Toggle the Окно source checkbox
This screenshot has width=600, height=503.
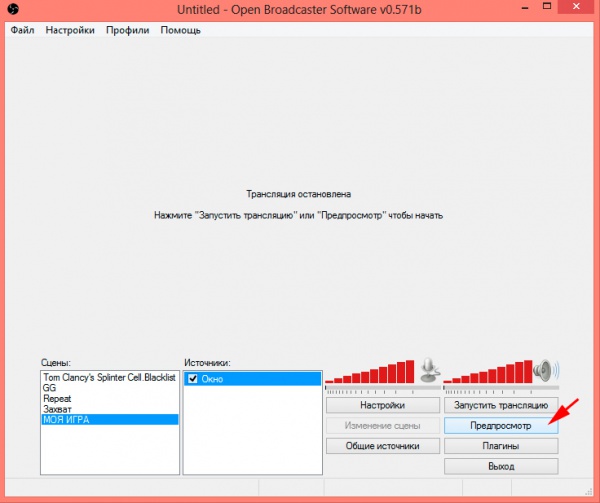point(193,379)
